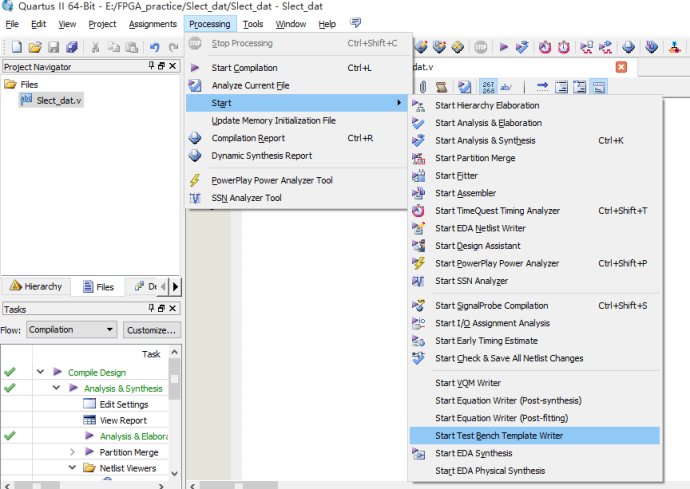Screen dimensions: 690x489
Task: Click View Report in Tasks list
Action: pos(123,420)
